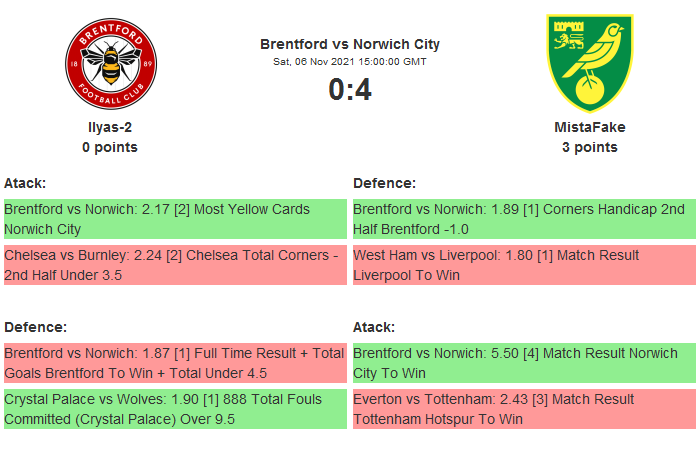
Task: Click the 0:4 final score
Action: click(x=350, y=90)
